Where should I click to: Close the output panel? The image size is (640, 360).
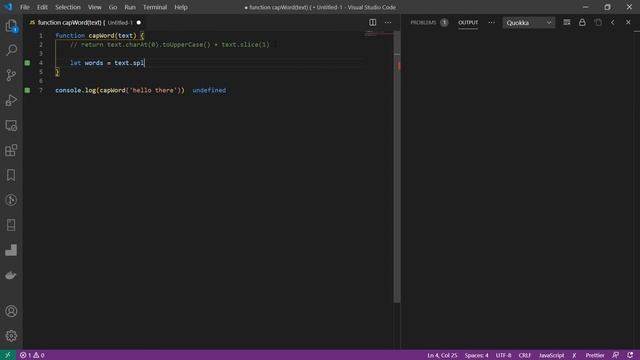coord(628,22)
